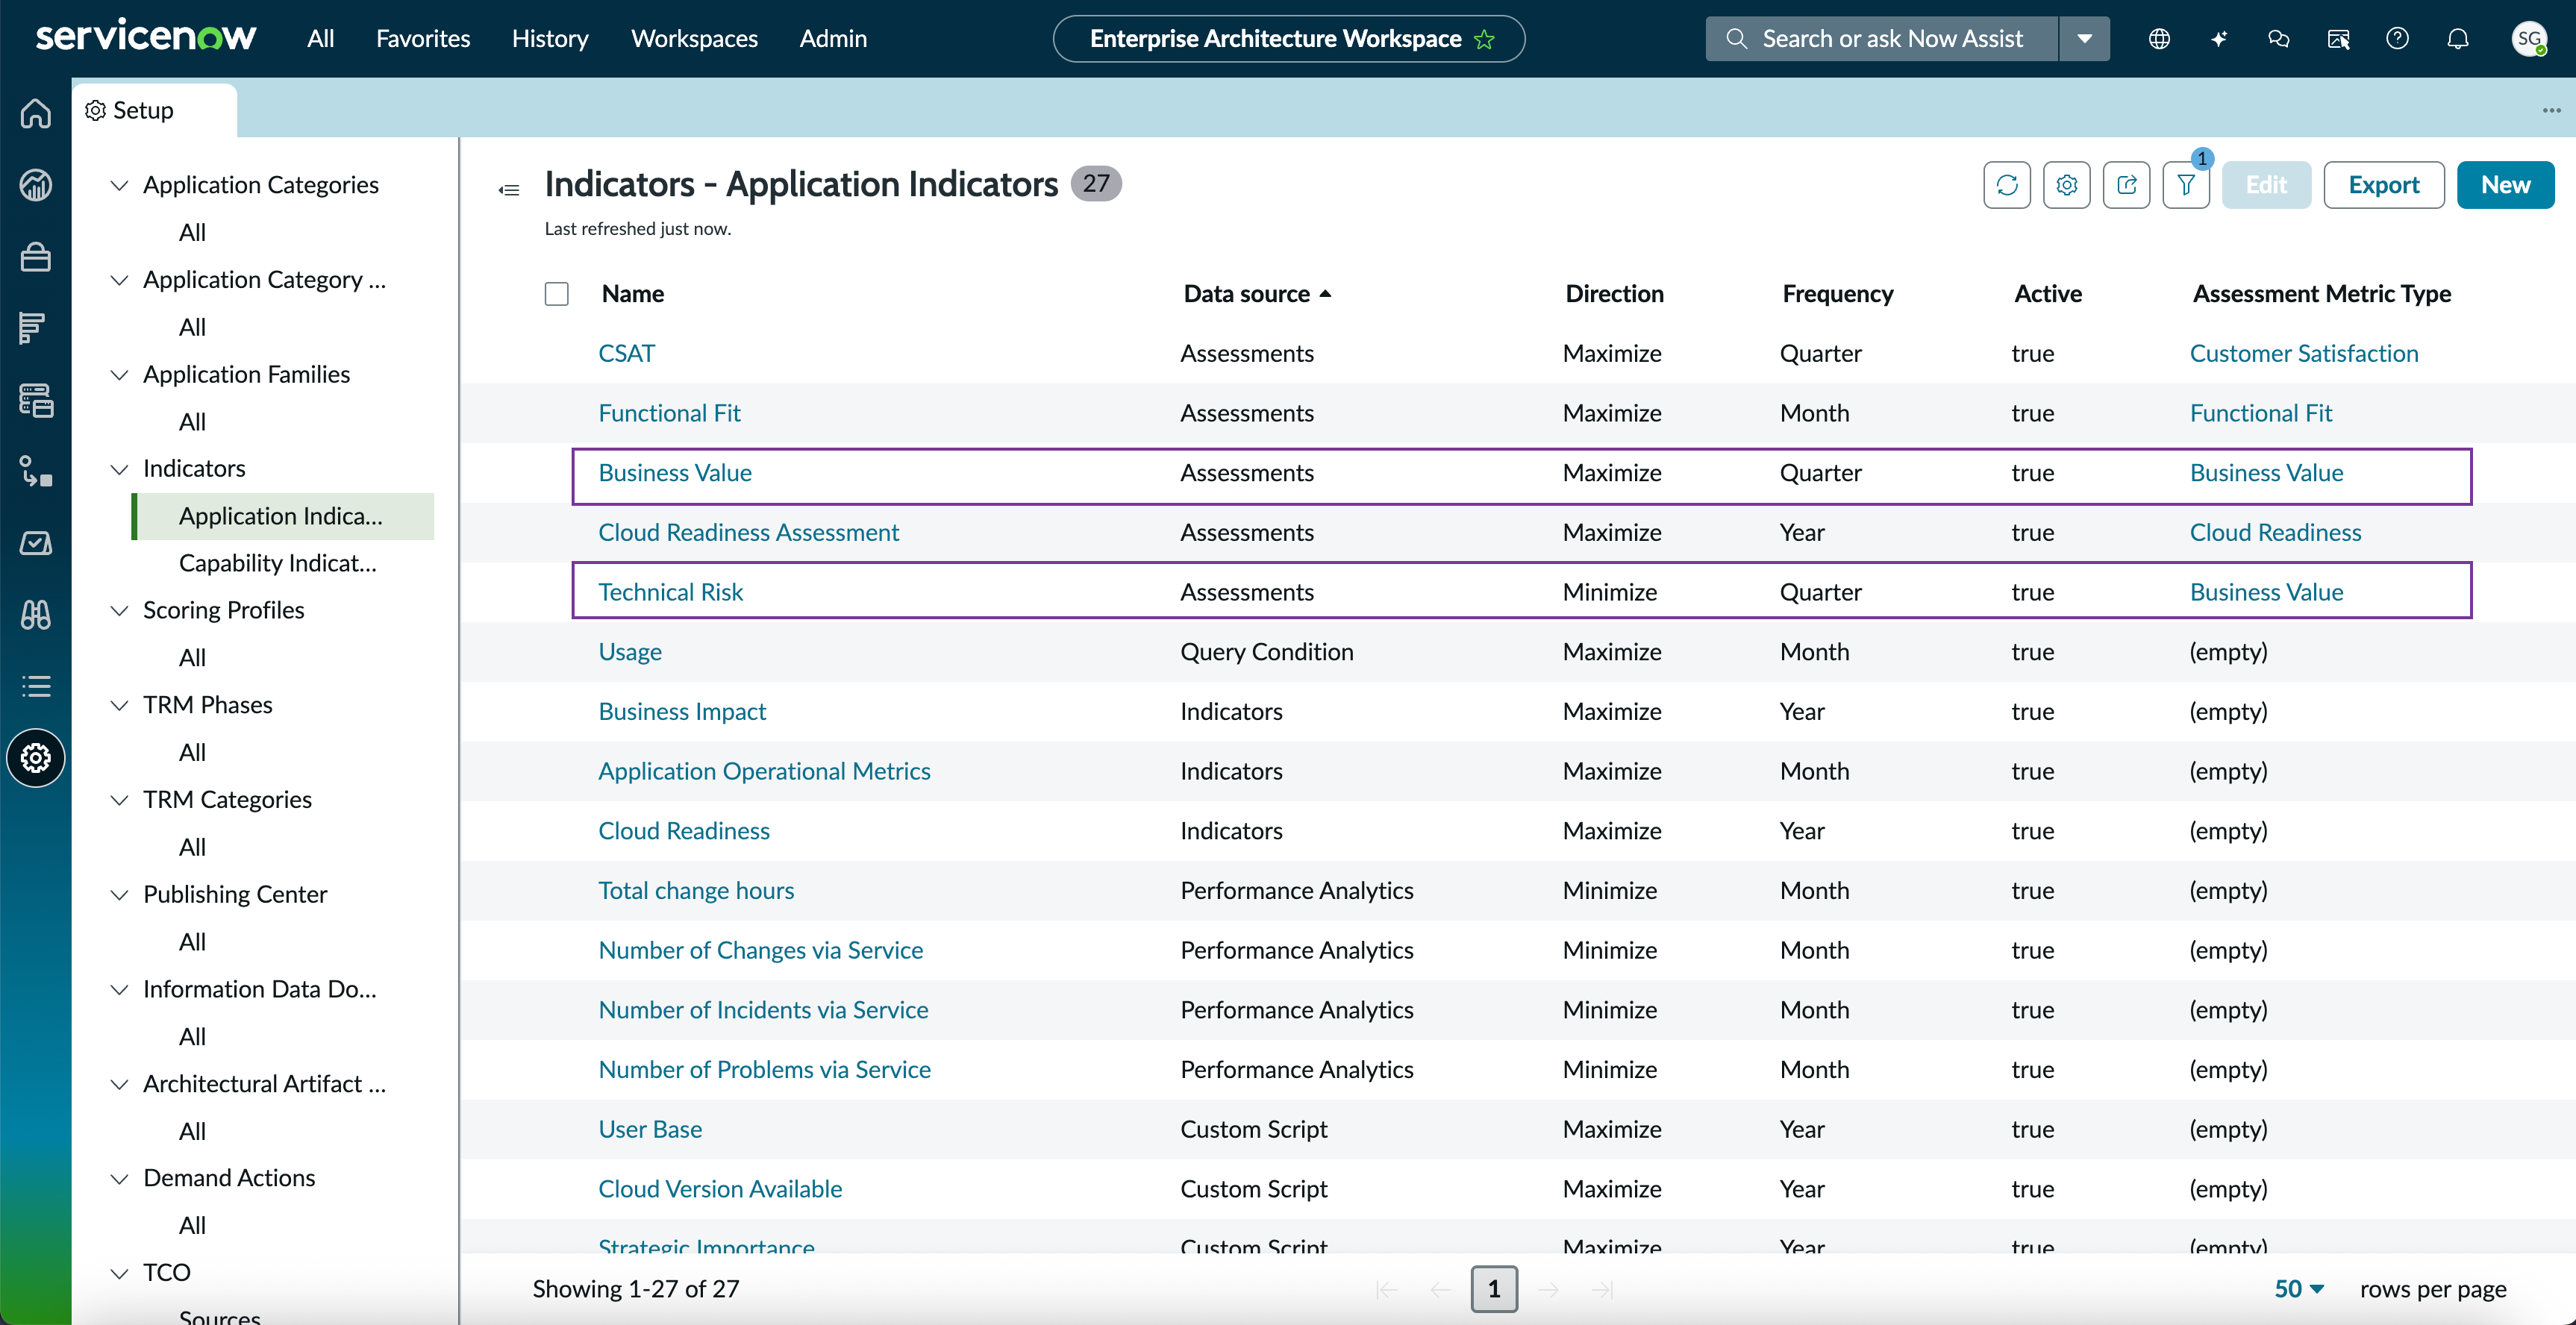The height and width of the screenshot is (1325, 2576).
Task: Open the help question mark icon
Action: (x=2398, y=39)
